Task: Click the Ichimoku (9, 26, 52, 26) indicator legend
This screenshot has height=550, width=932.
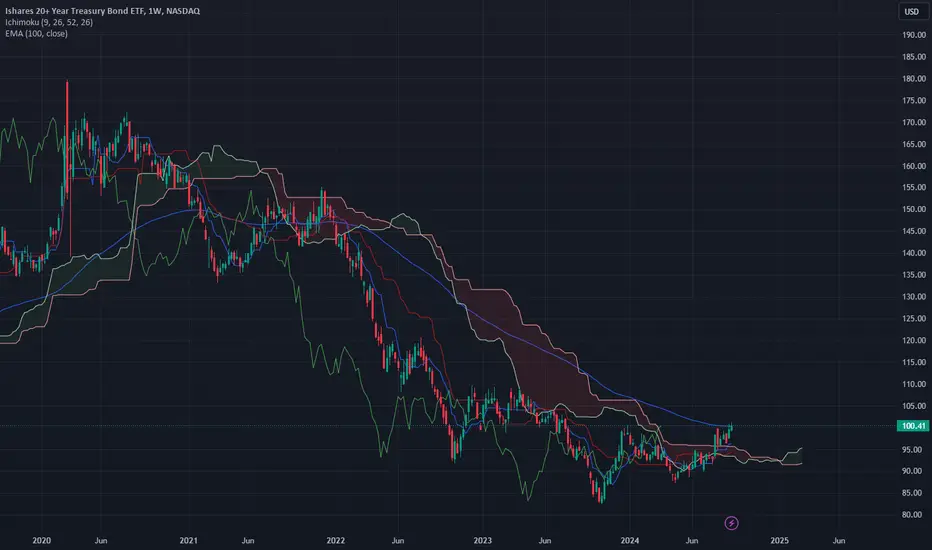Action: click(49, 22)
